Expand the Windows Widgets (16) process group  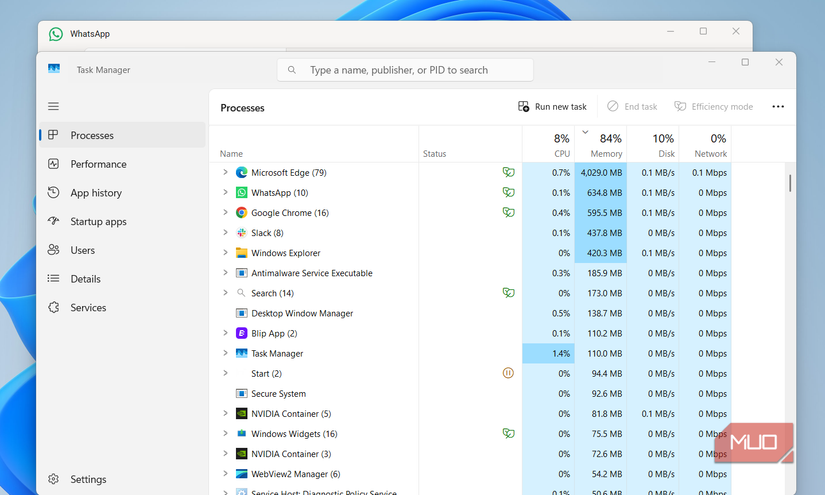pos(225,433)
